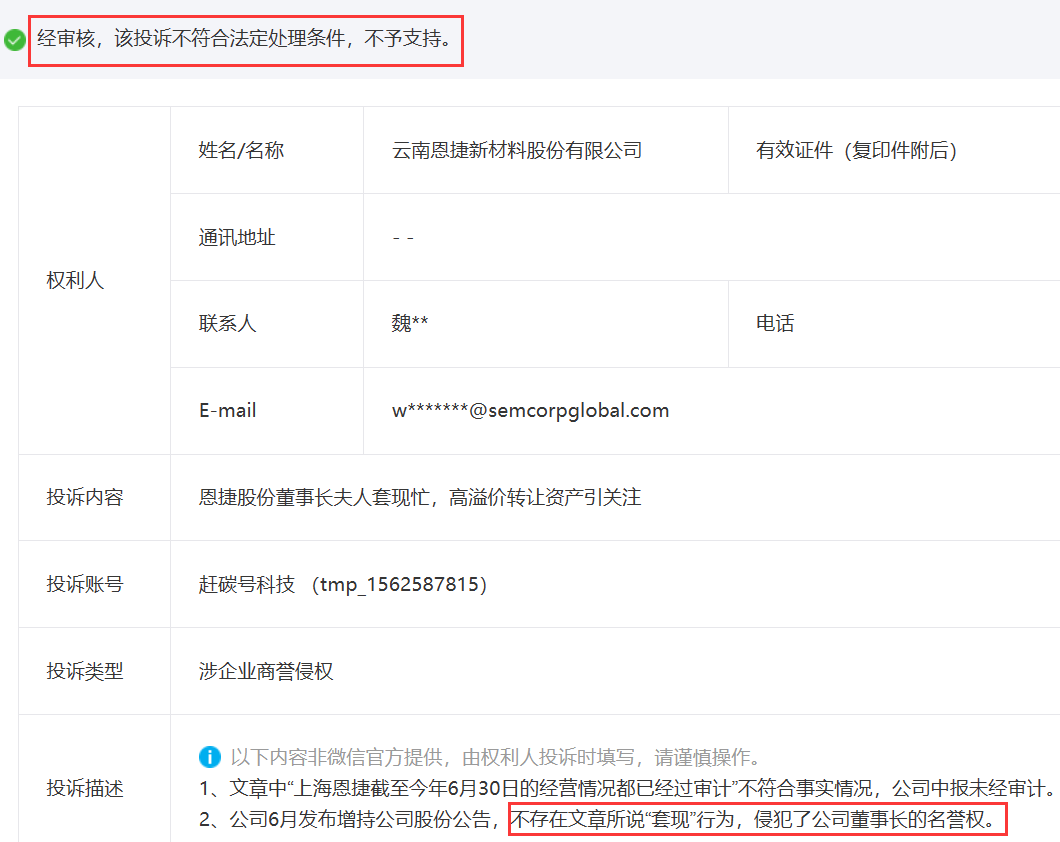1060x842 pixels.
Task: Select description line 1 about 上海恩捷 审计
Action: [x=627, y=789]
